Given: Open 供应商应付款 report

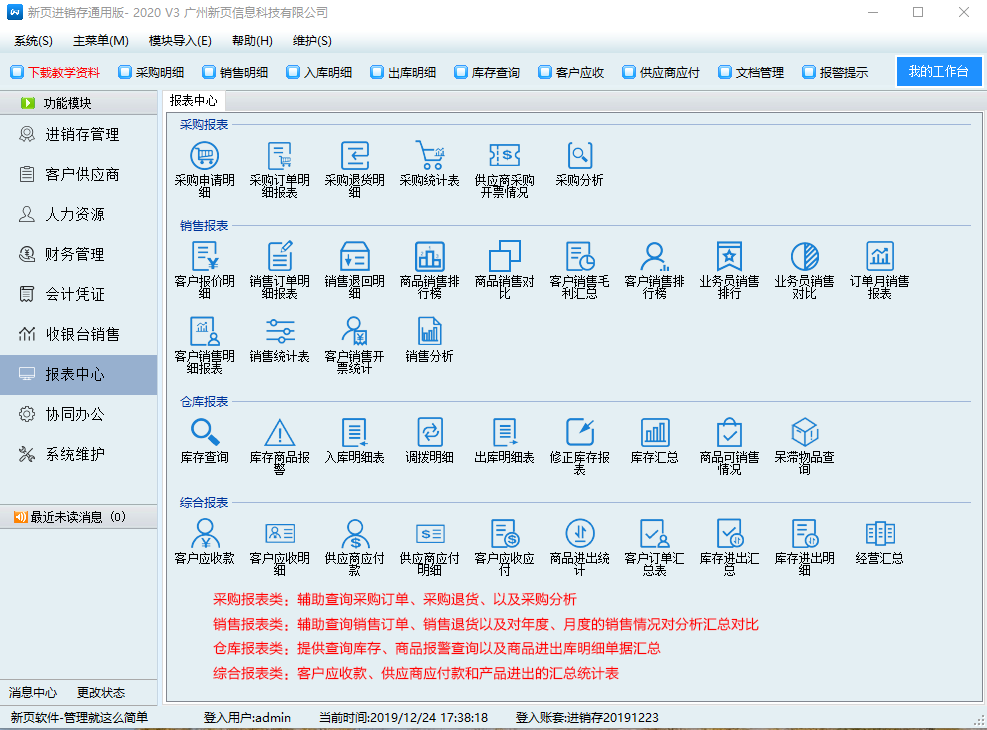Looking at the screenshot, I should pyautogui.click(x=354, y=533).
